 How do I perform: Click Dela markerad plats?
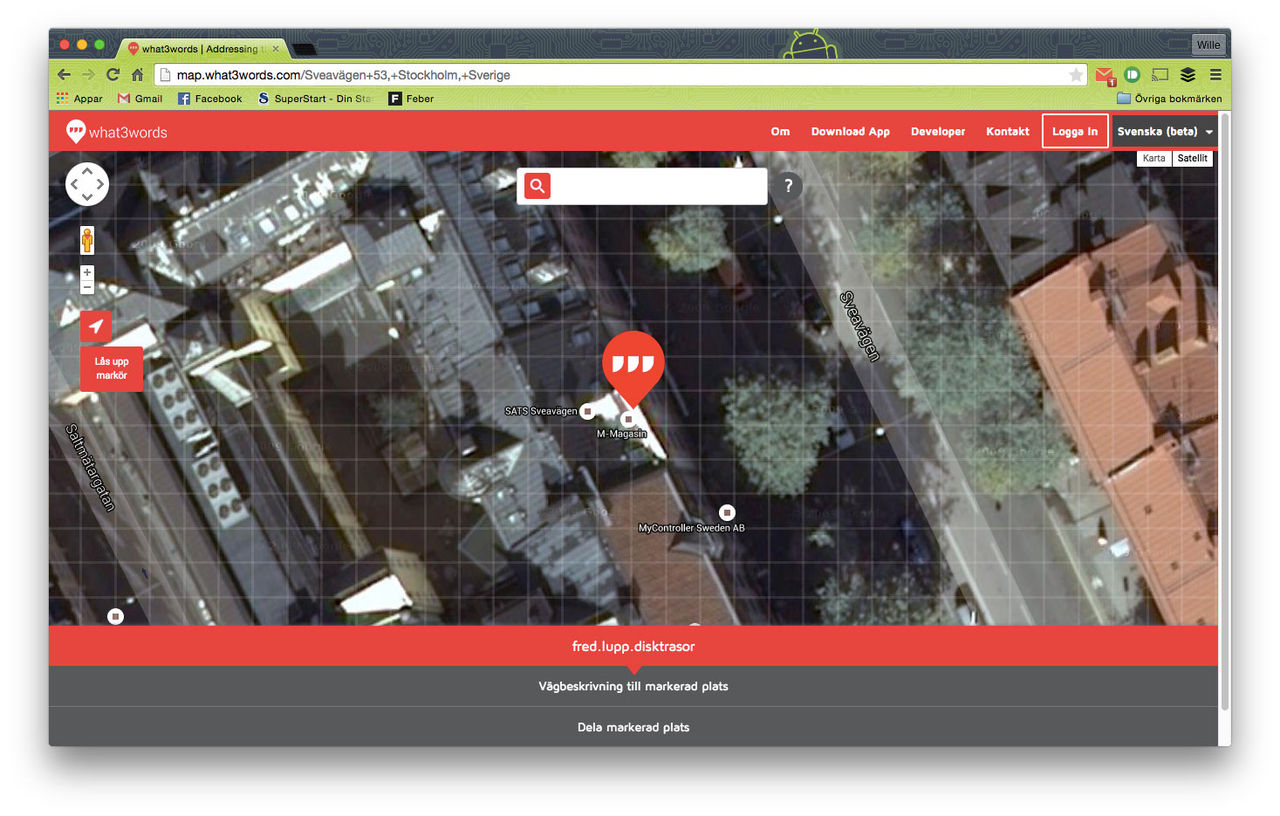point(633,727)
